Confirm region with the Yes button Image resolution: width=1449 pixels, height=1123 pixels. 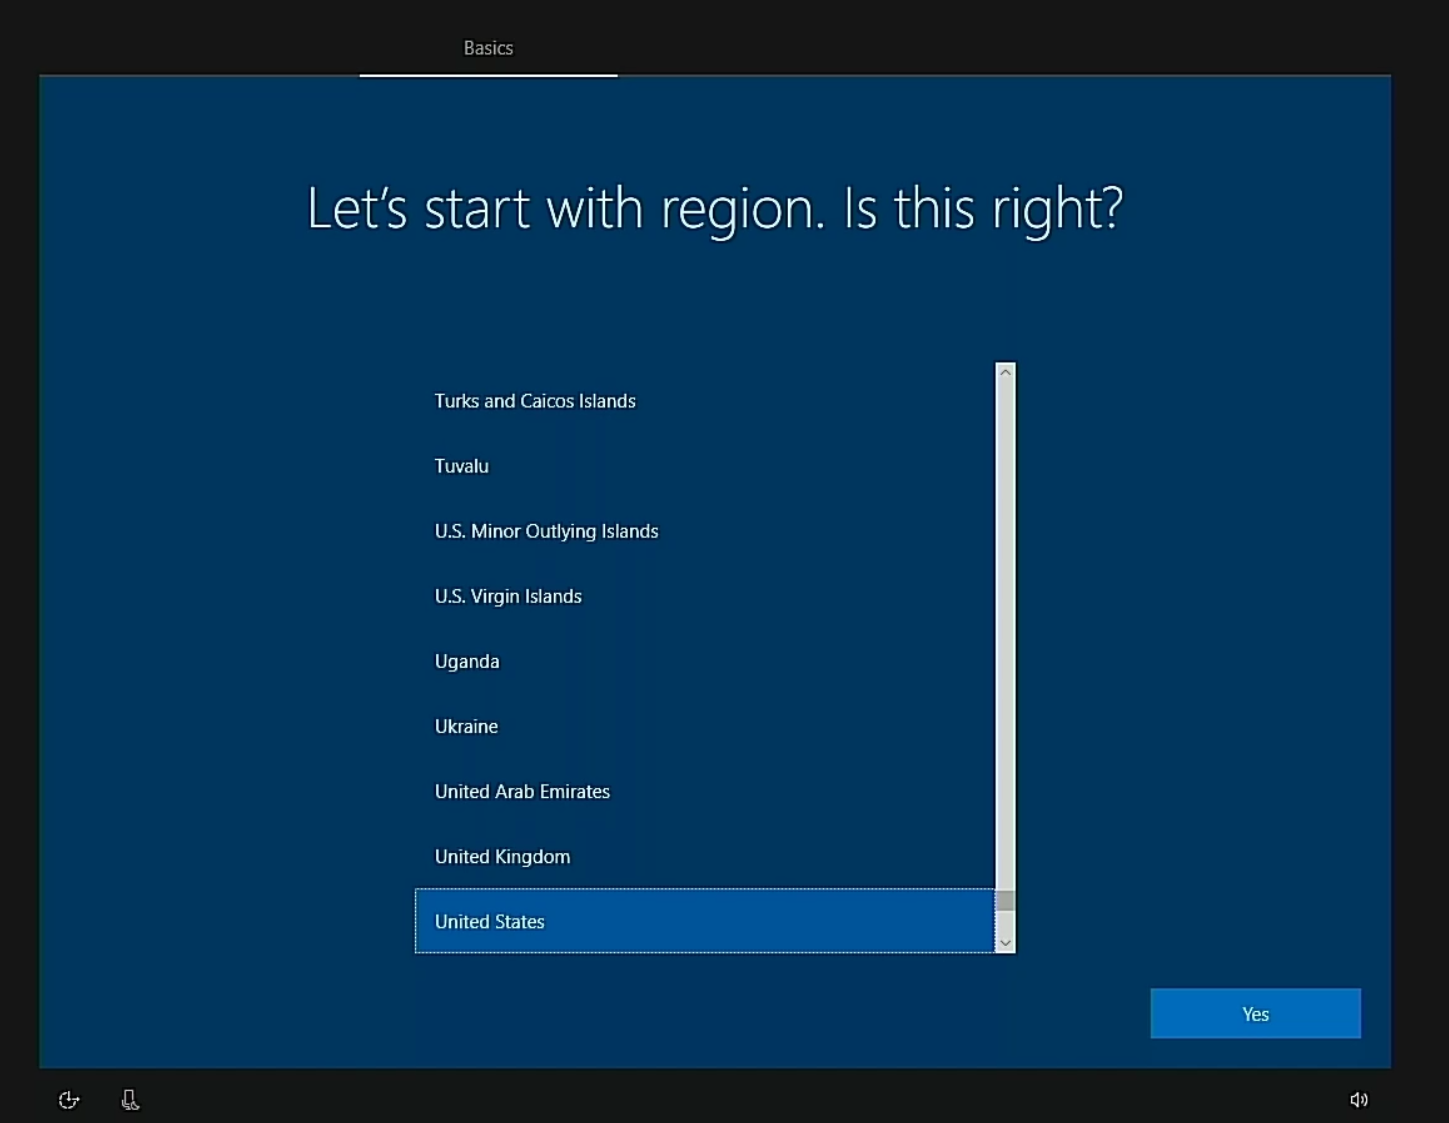(x=1255, y=1014)
